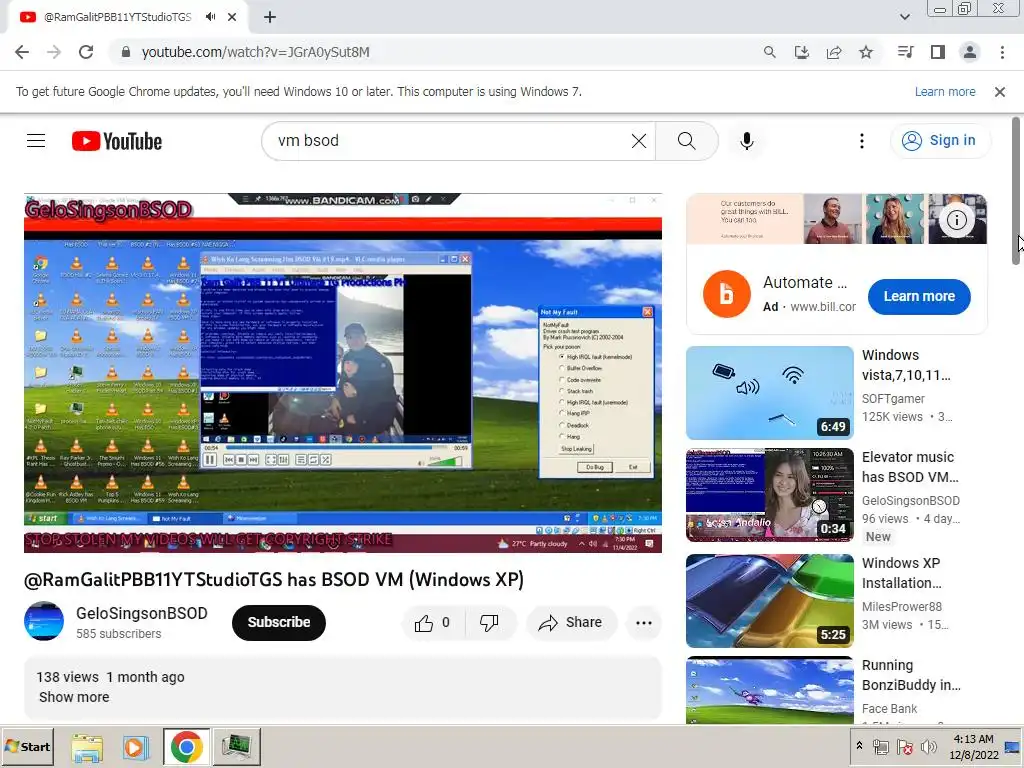Open the monitor app icon in taskbar

pos(236,747)
